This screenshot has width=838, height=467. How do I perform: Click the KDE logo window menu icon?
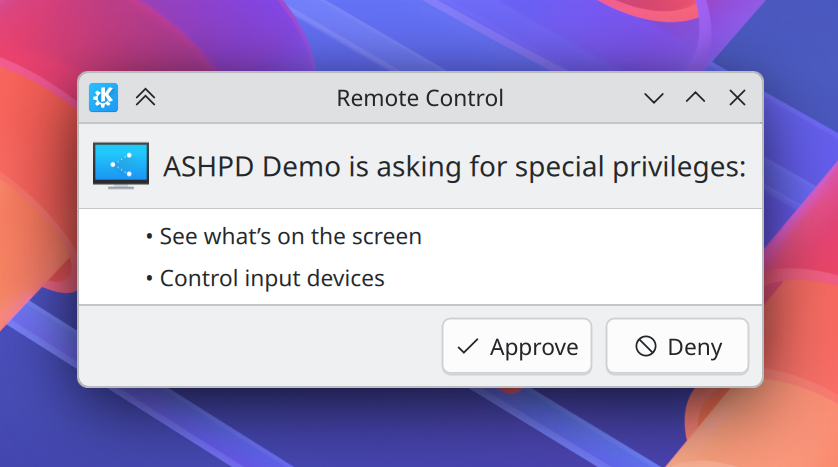tap(103, 97)
